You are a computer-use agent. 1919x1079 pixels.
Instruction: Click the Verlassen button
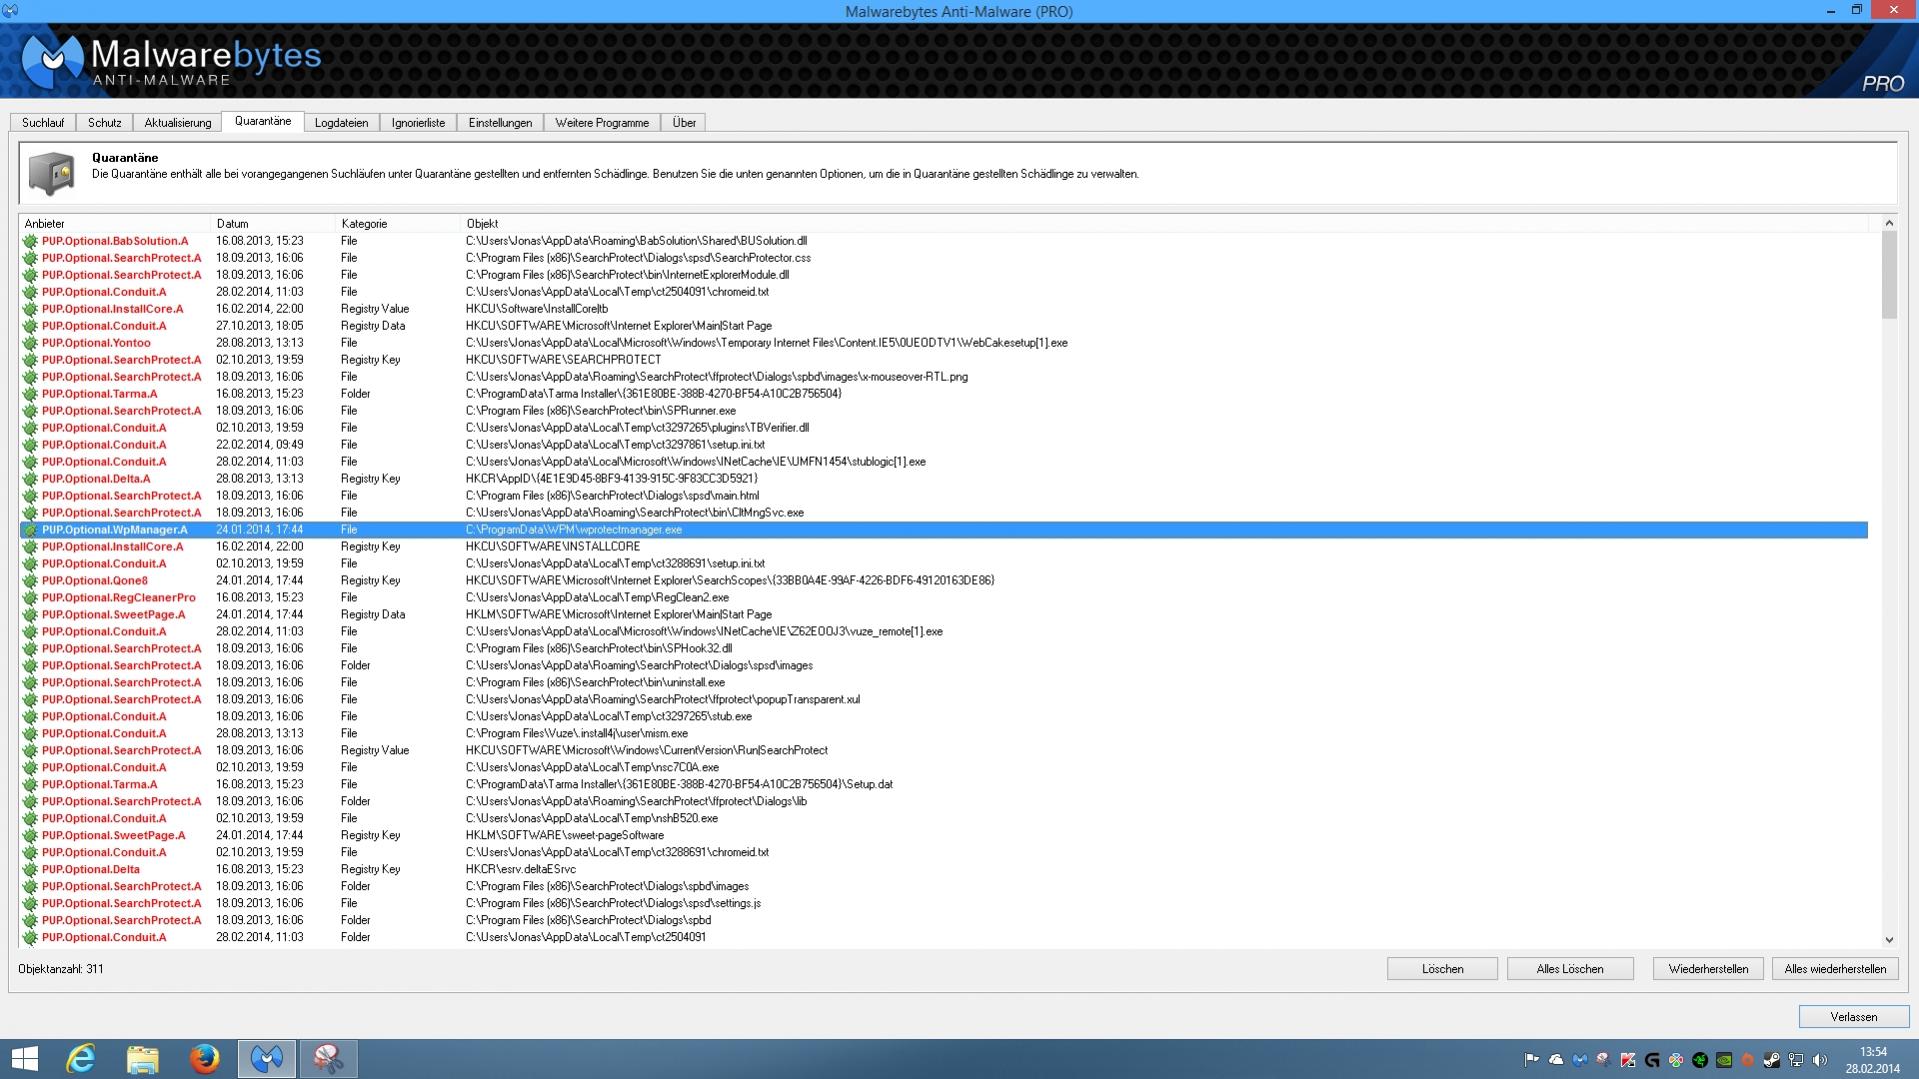pyautogui.click(x=1853, y=1017)
